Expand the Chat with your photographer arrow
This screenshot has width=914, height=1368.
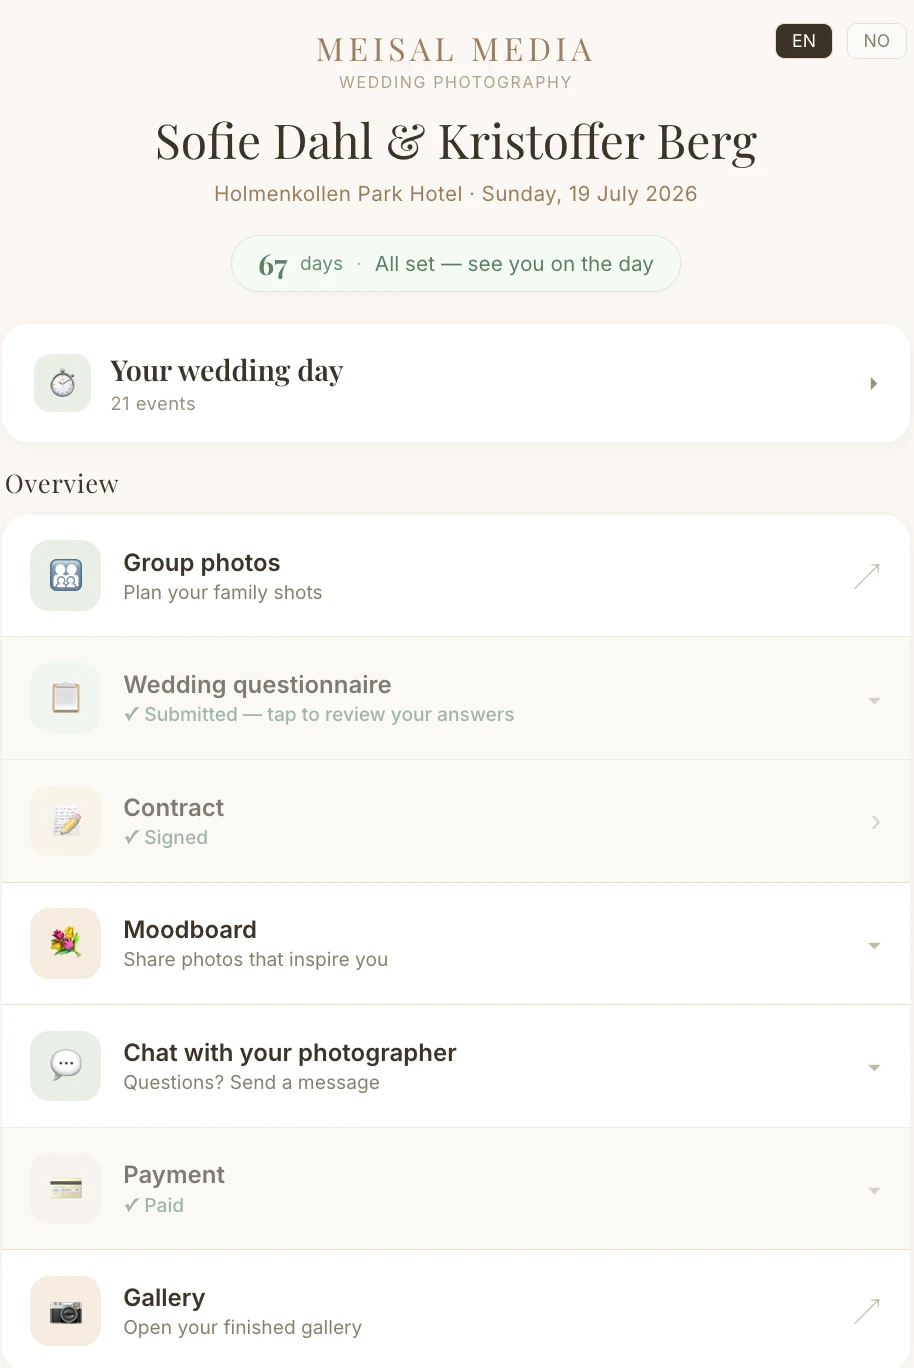[x=874, y=1068]
